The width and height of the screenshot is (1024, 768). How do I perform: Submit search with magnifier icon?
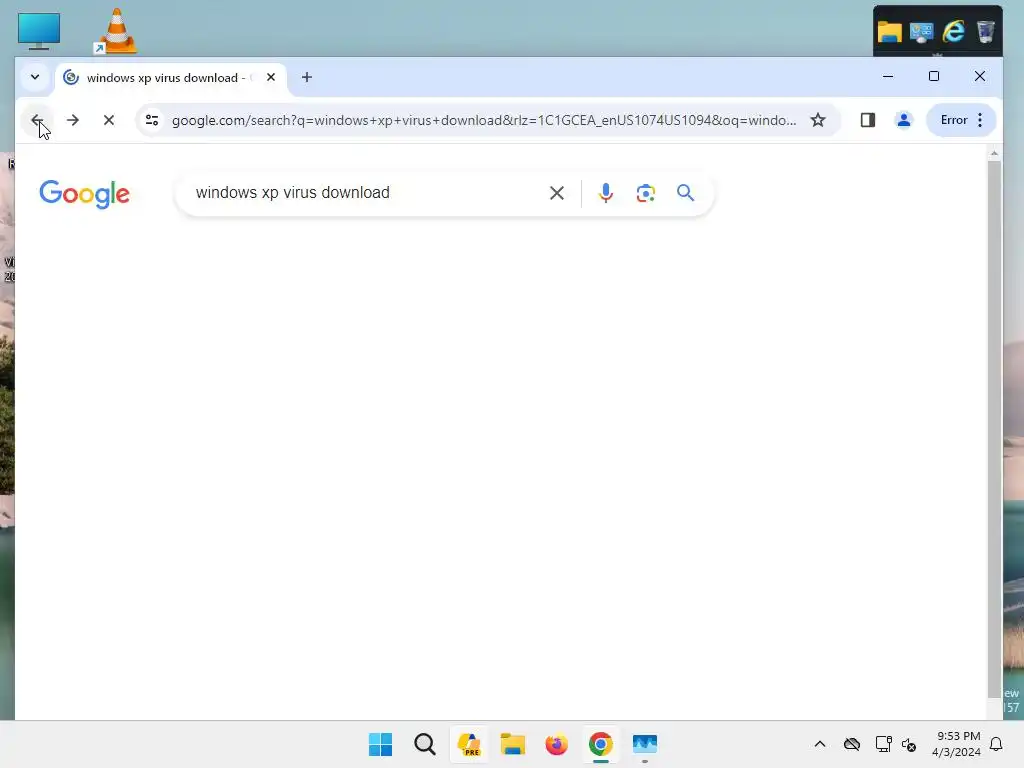pos(685,193)
